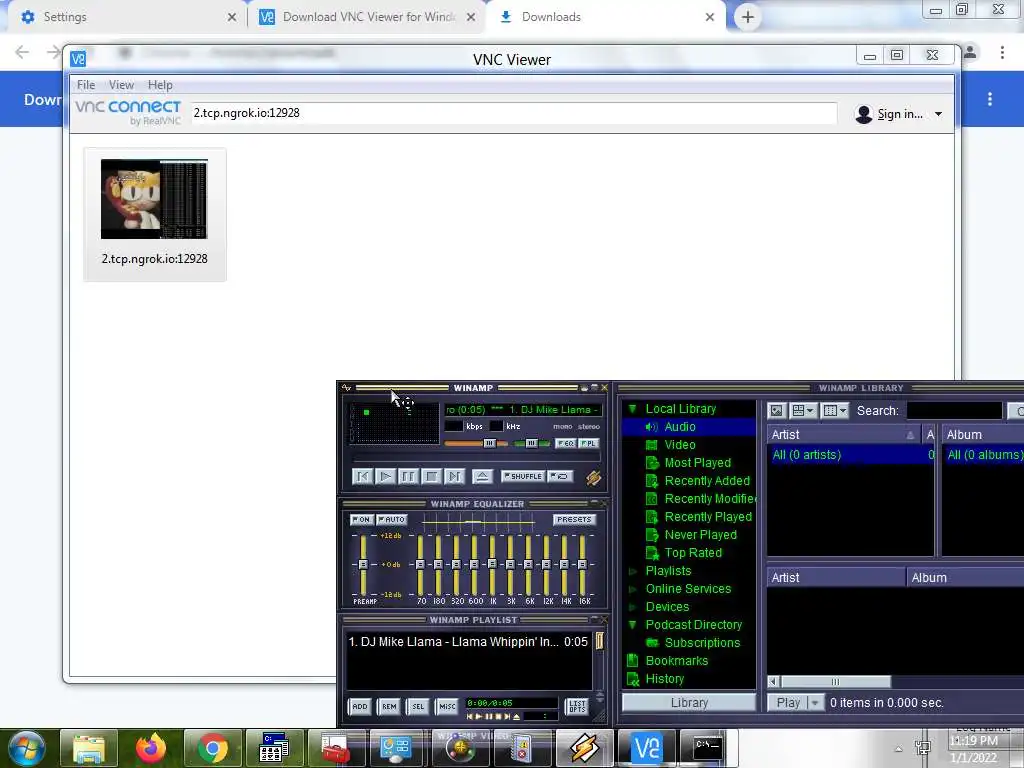Click the Winamp balance slider handle

(x=532, y=443)
